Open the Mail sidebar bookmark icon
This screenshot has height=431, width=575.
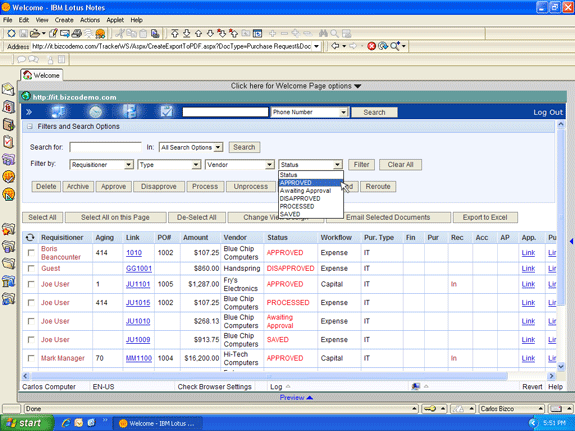coord(8,89)
